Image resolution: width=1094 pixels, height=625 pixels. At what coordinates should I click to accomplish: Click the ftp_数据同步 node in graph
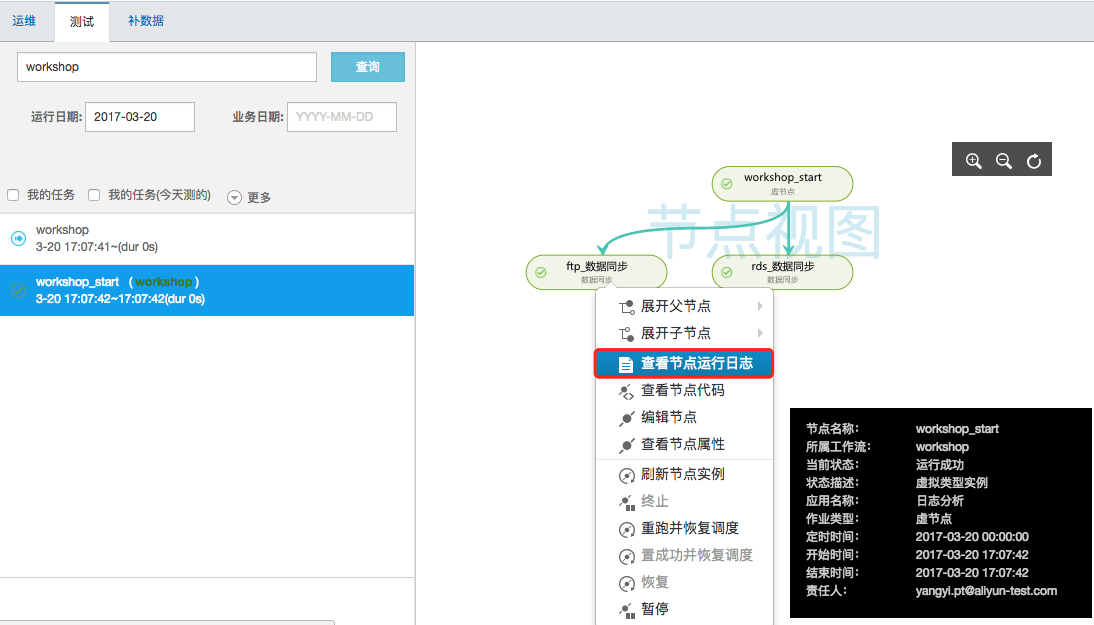pyautogui.click(x=597, y=272)
